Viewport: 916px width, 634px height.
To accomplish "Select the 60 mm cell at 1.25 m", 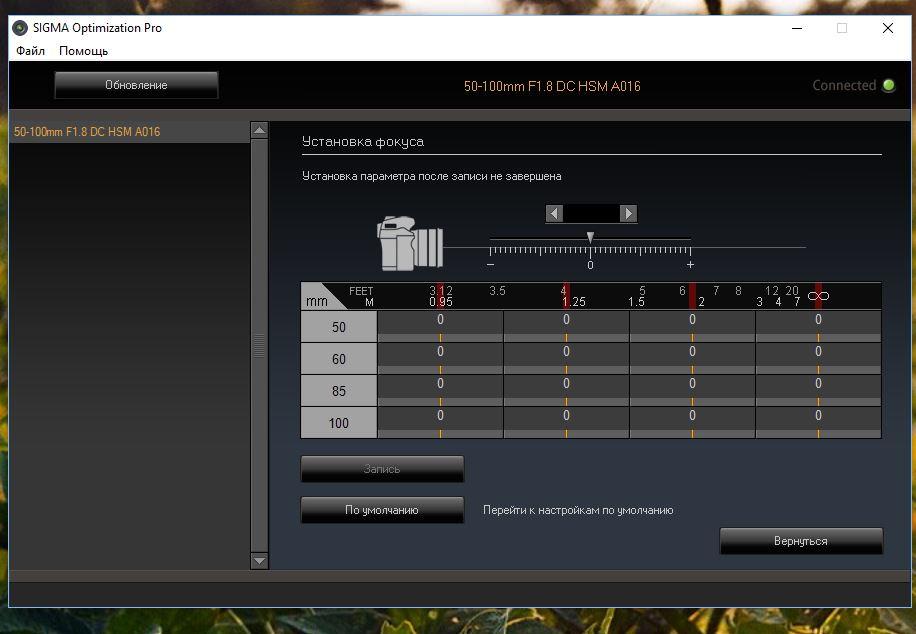I will click(x=567, y=358).
